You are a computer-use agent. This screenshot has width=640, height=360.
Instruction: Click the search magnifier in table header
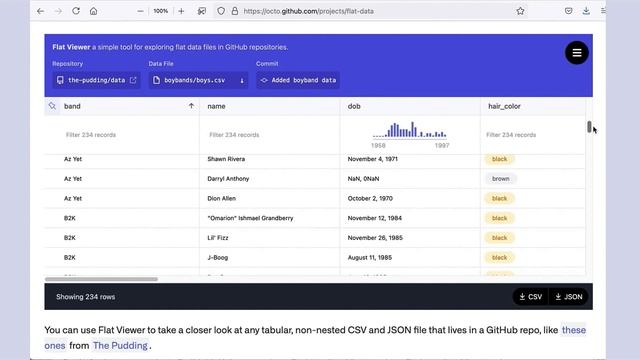coord(52,106)
